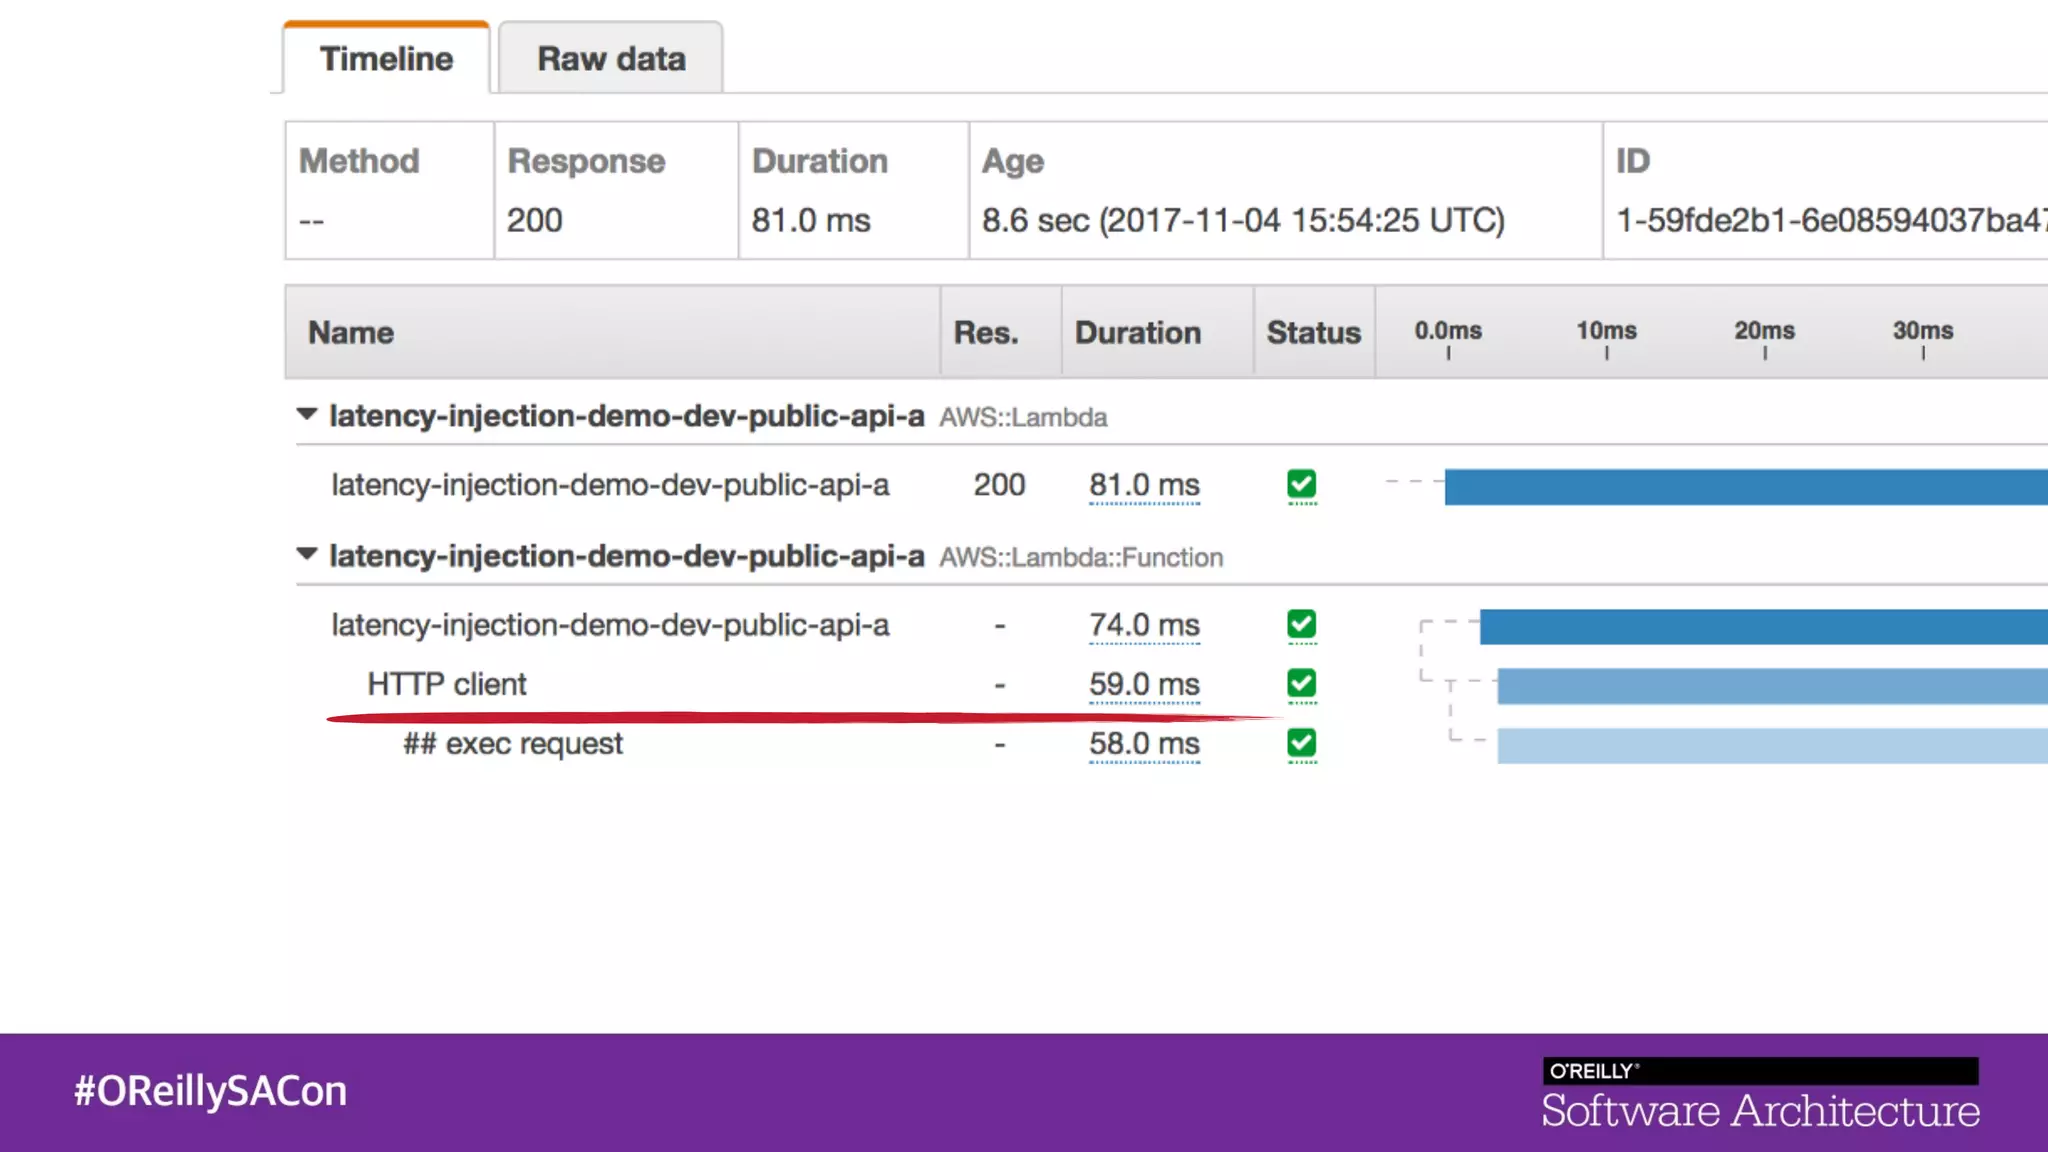Click green status icon on HTTP client row
Image resolution: width=2048 pixels, height=1152 pixels.
point(1301,684)
